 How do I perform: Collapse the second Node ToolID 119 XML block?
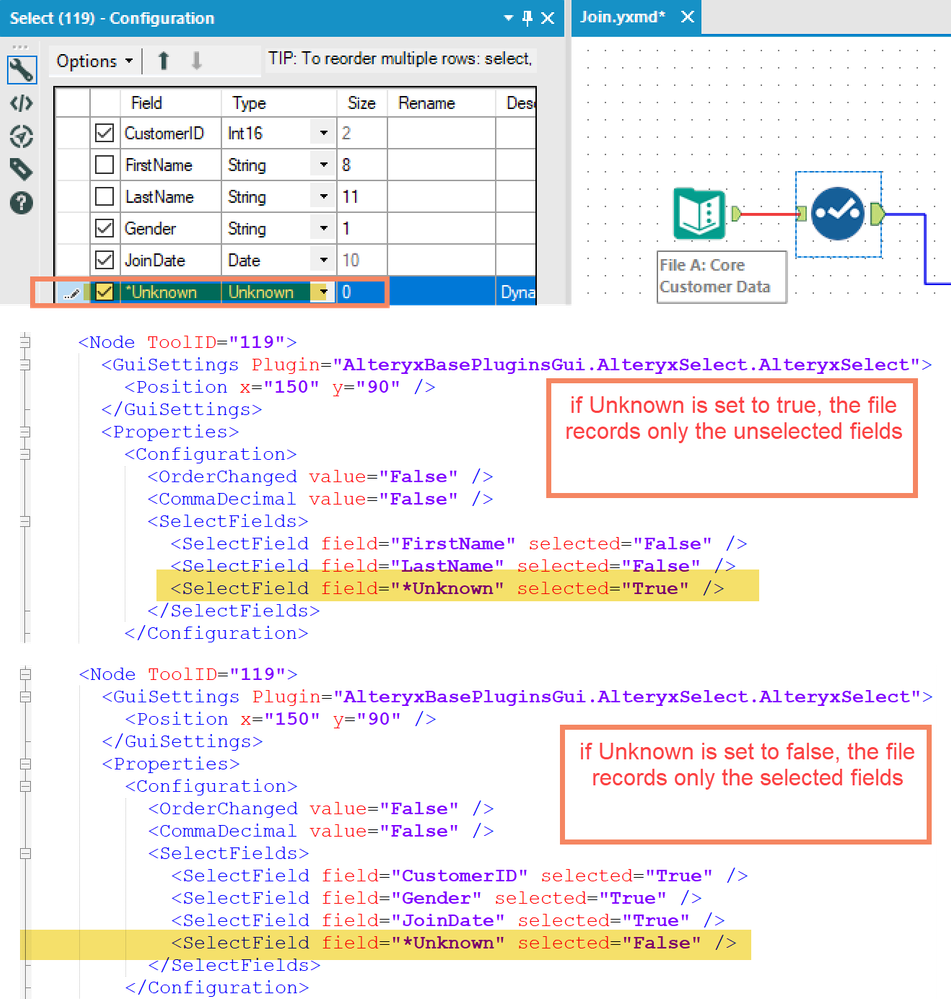(25, 674)
